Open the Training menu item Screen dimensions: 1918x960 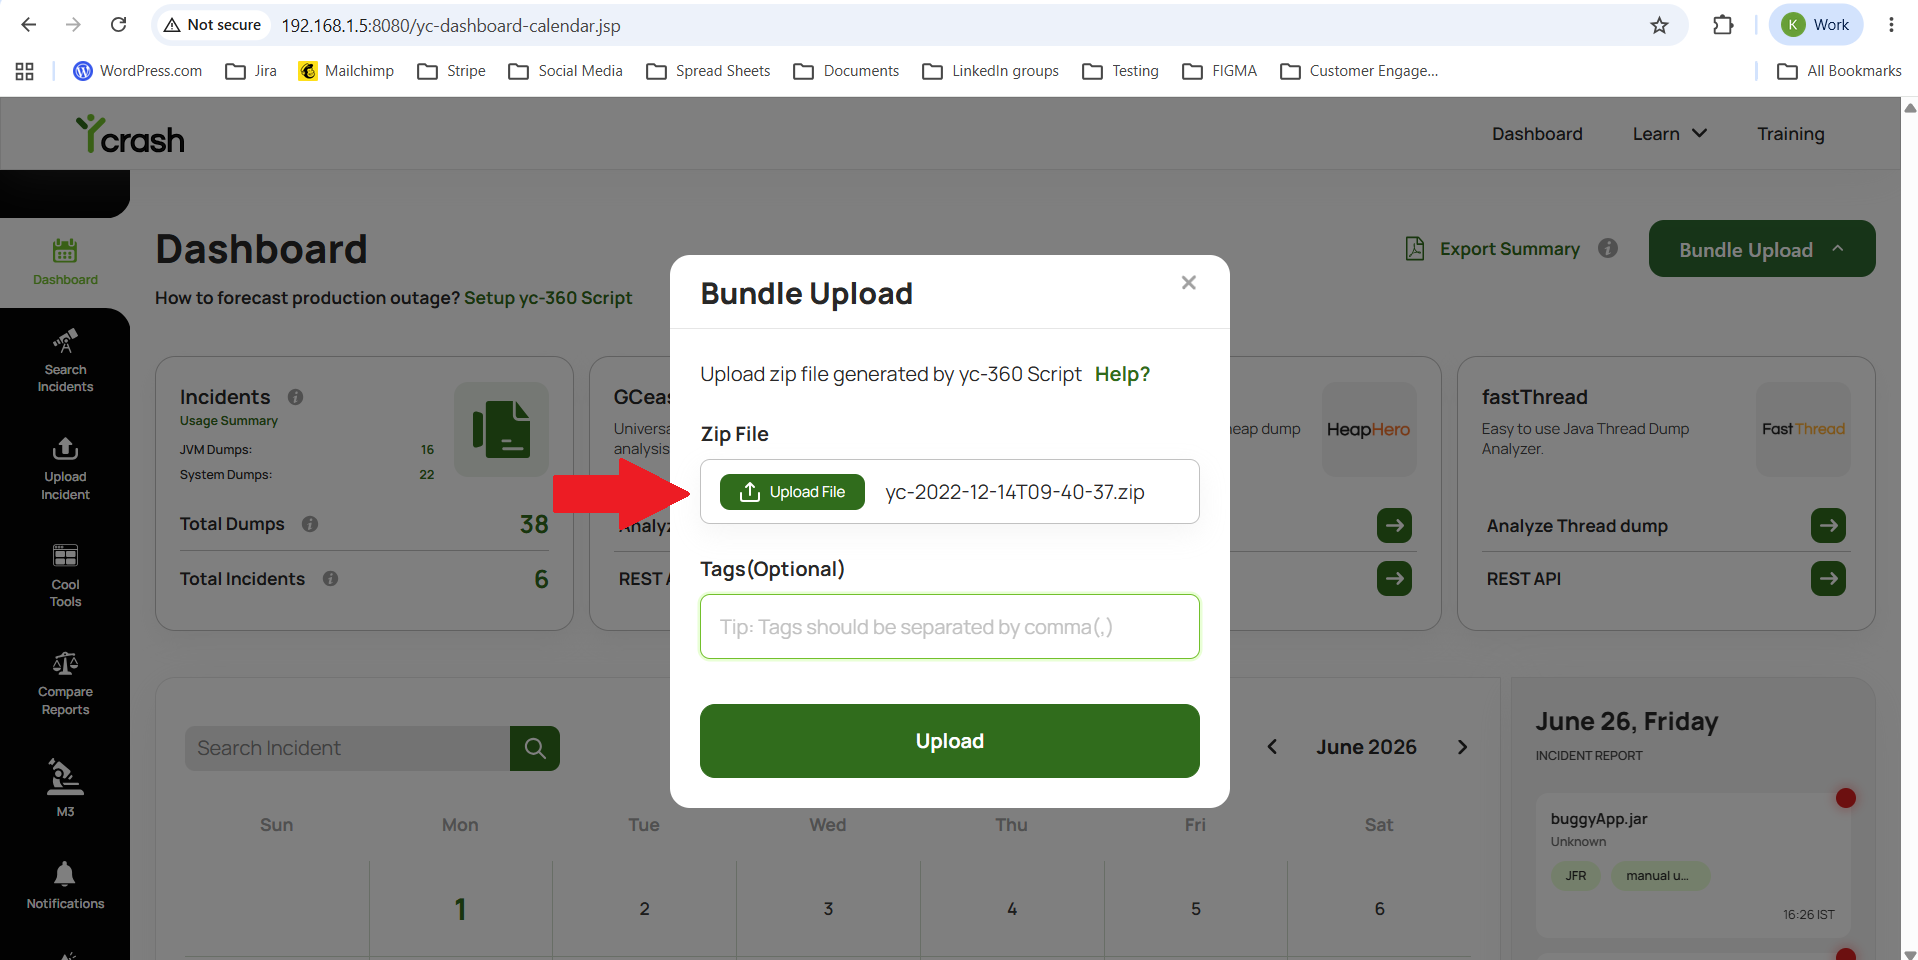(x=1791, y=134)
